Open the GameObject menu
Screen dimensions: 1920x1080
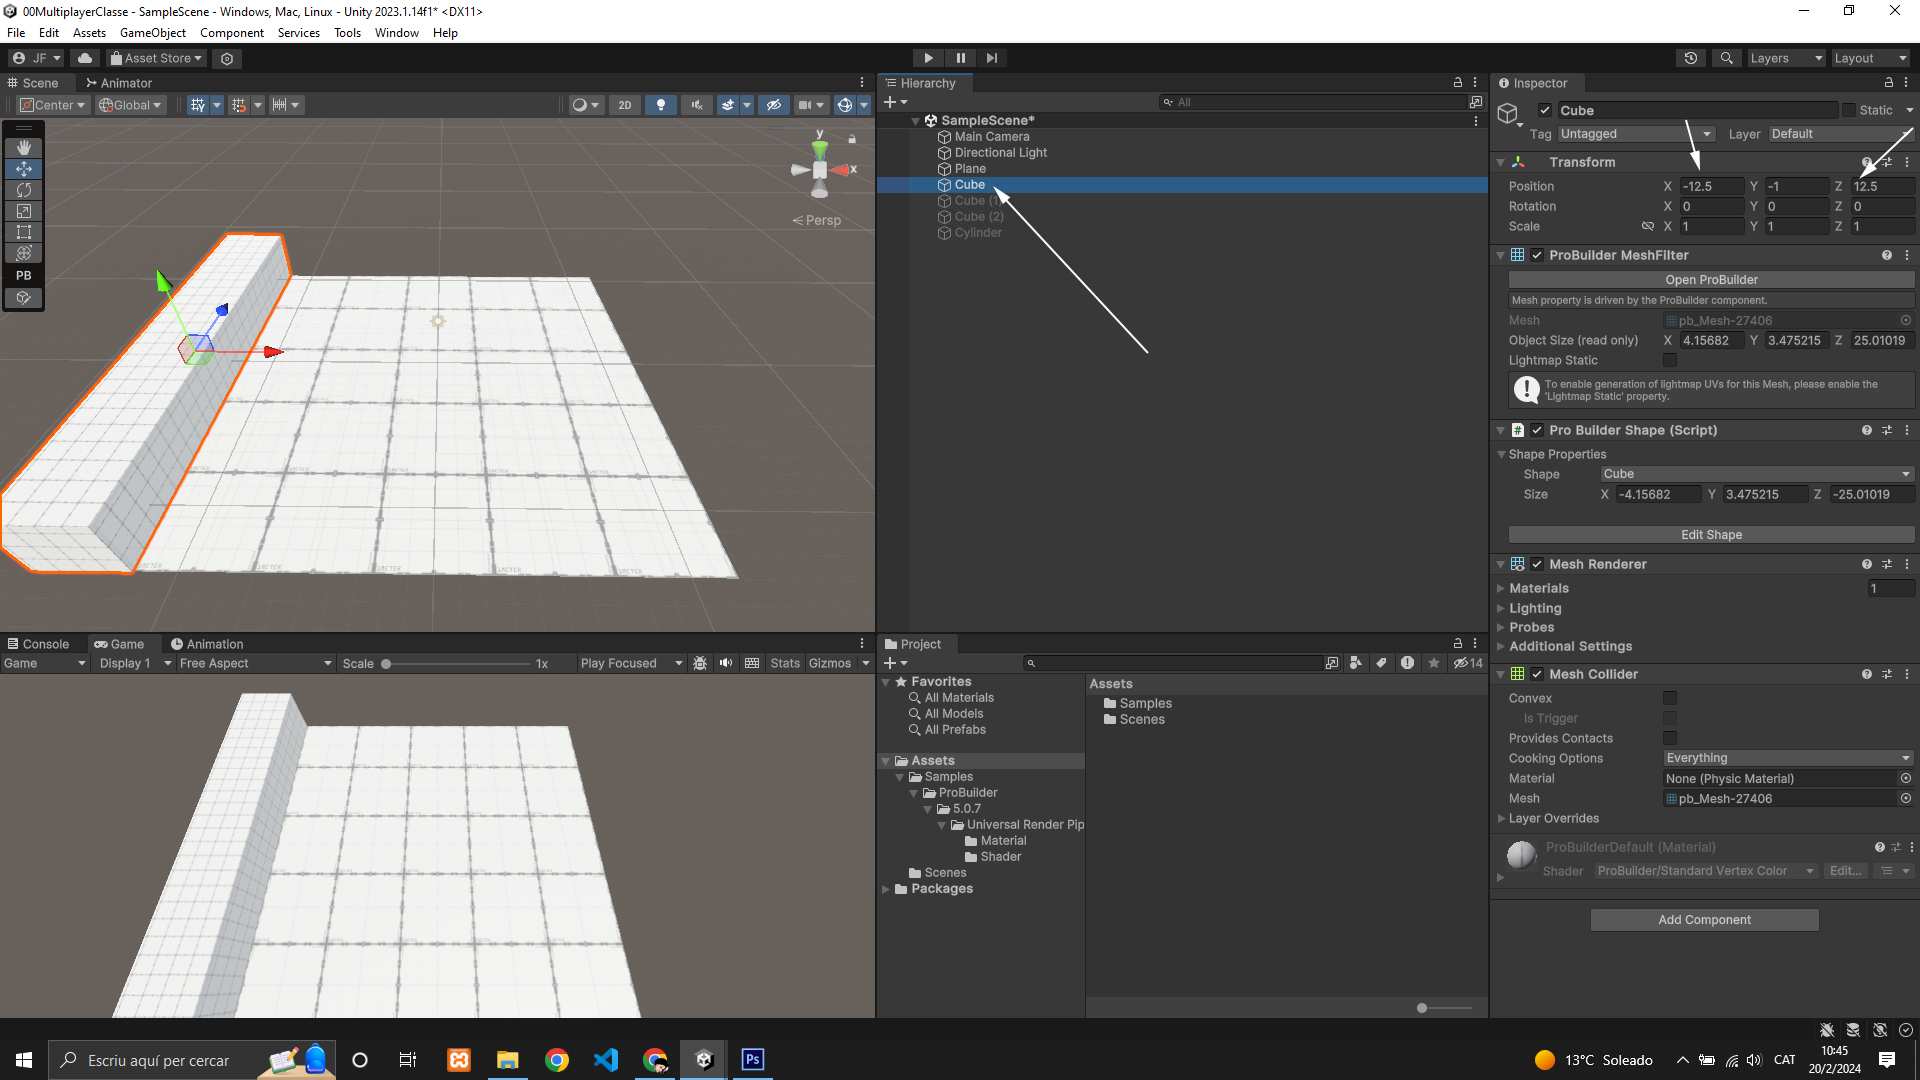click(152, 32)
